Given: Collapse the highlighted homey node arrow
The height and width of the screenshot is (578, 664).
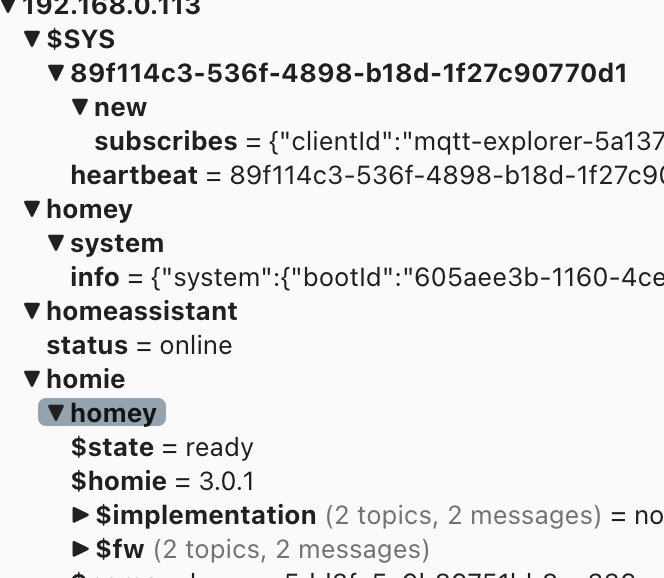Looking at the screenshot, I should click(x=56, y=412).
